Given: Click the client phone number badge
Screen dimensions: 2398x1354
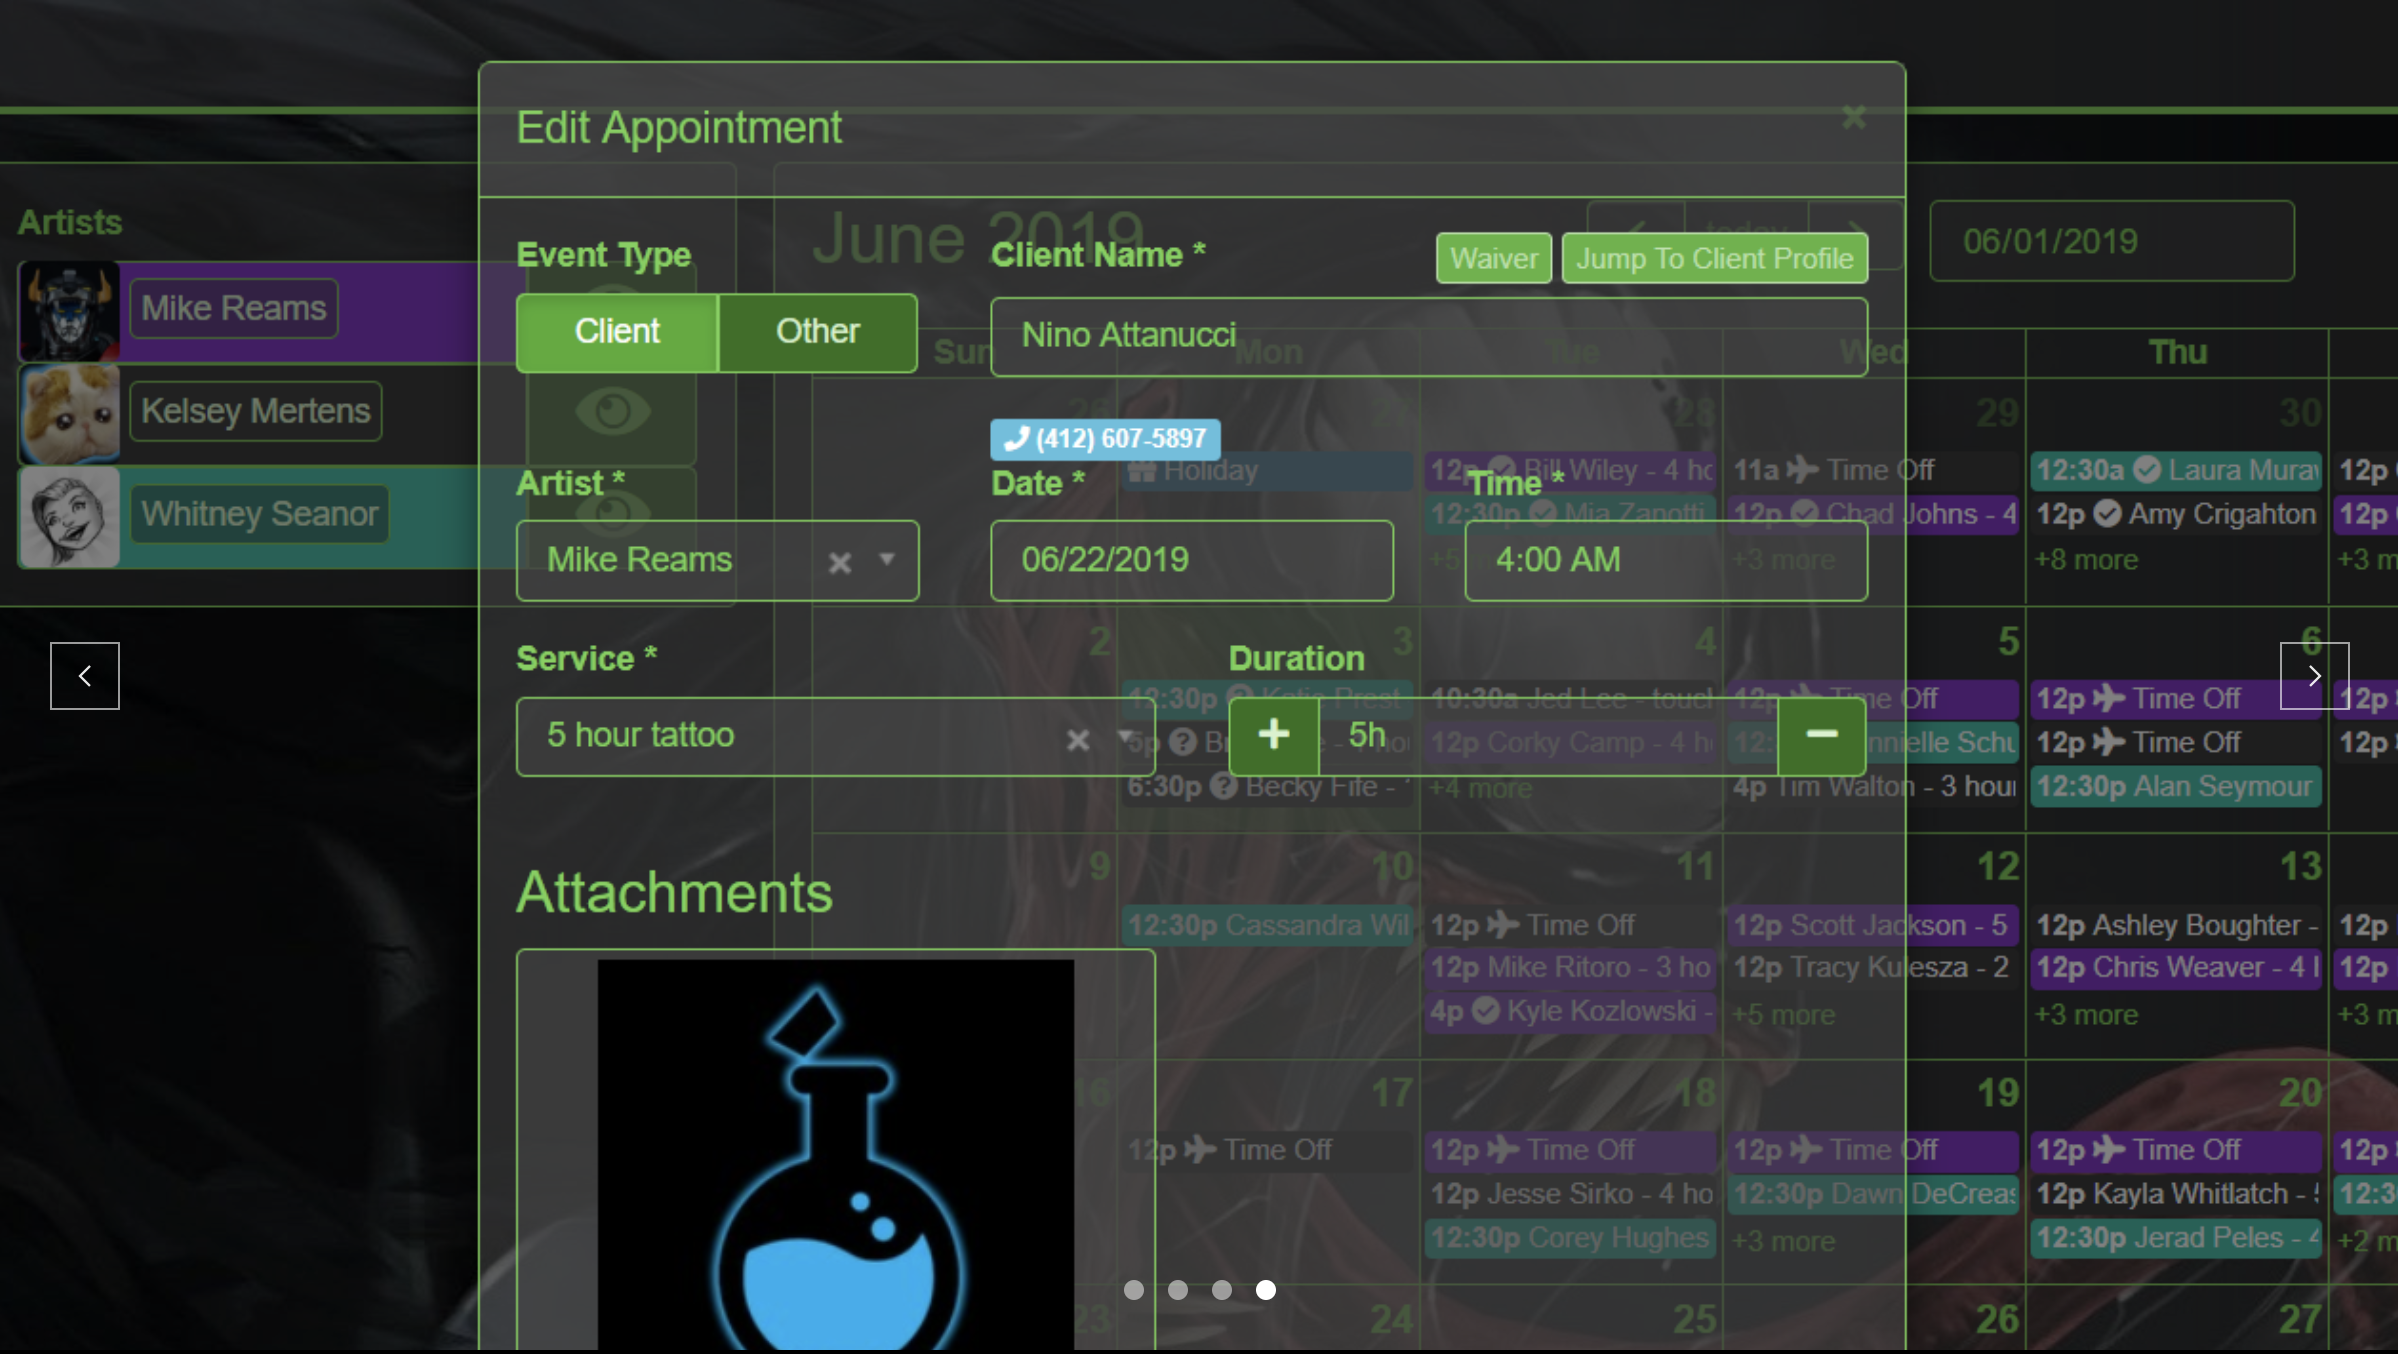Looking at the screenshot, I should [1105, 439].
